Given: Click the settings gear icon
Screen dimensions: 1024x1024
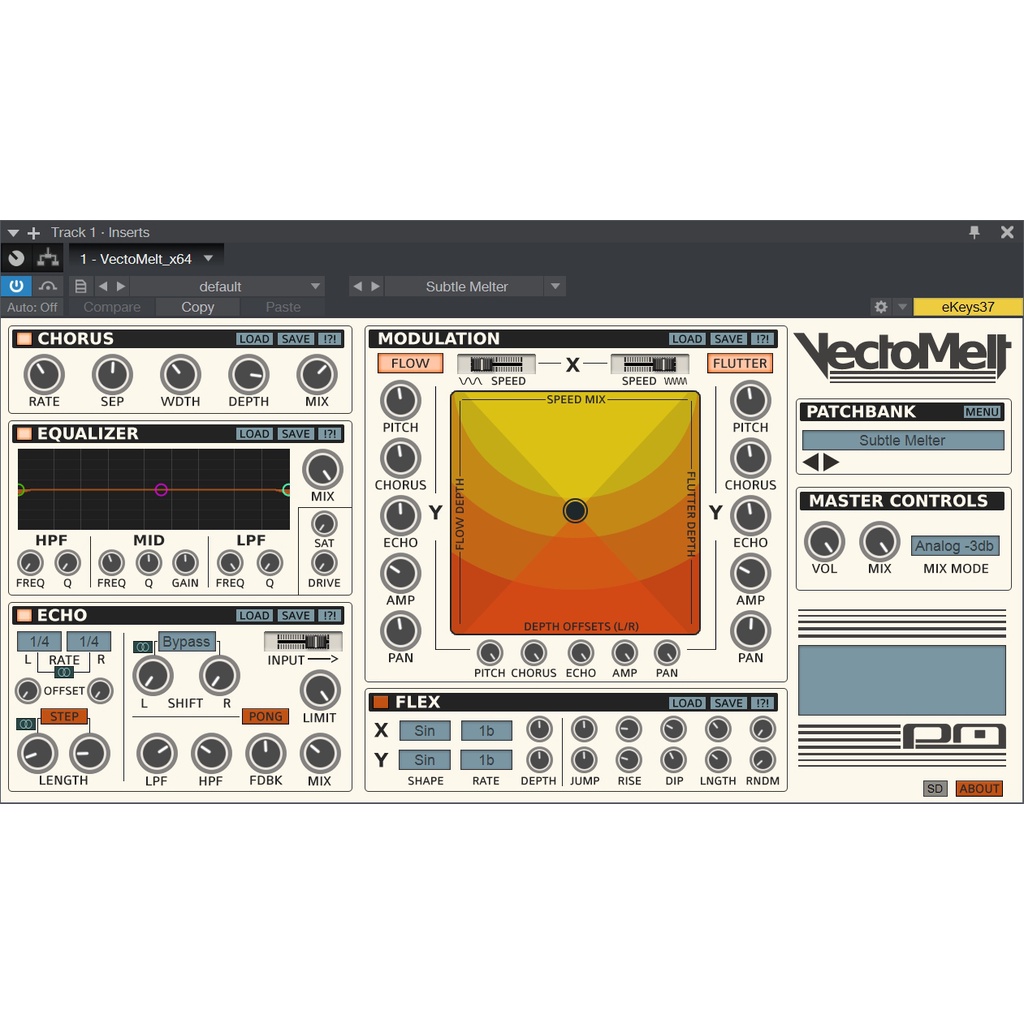Looking at the screenshot, I should coord(880,307).
